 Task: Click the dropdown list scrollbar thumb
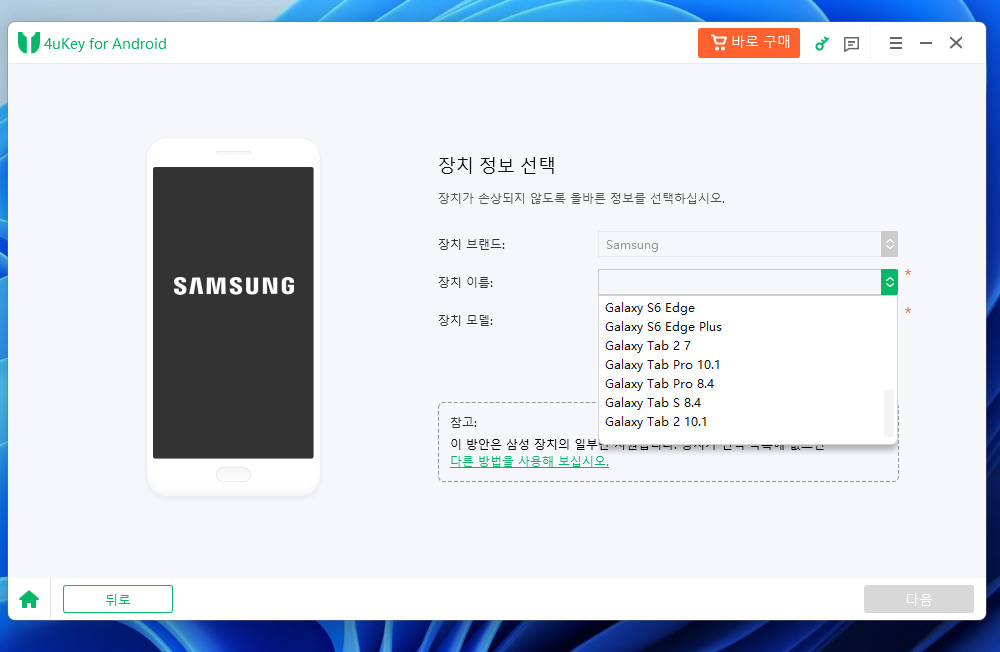(890, 413)
